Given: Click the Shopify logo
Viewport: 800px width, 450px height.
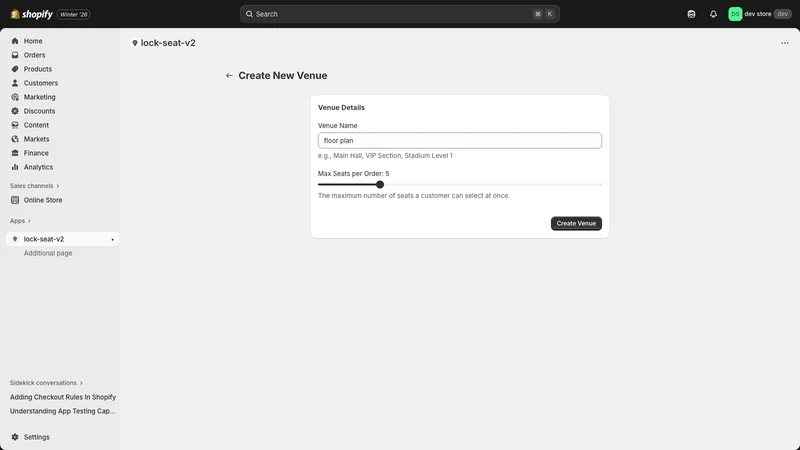Looking at the screenshot, I should tap(32, 14).
